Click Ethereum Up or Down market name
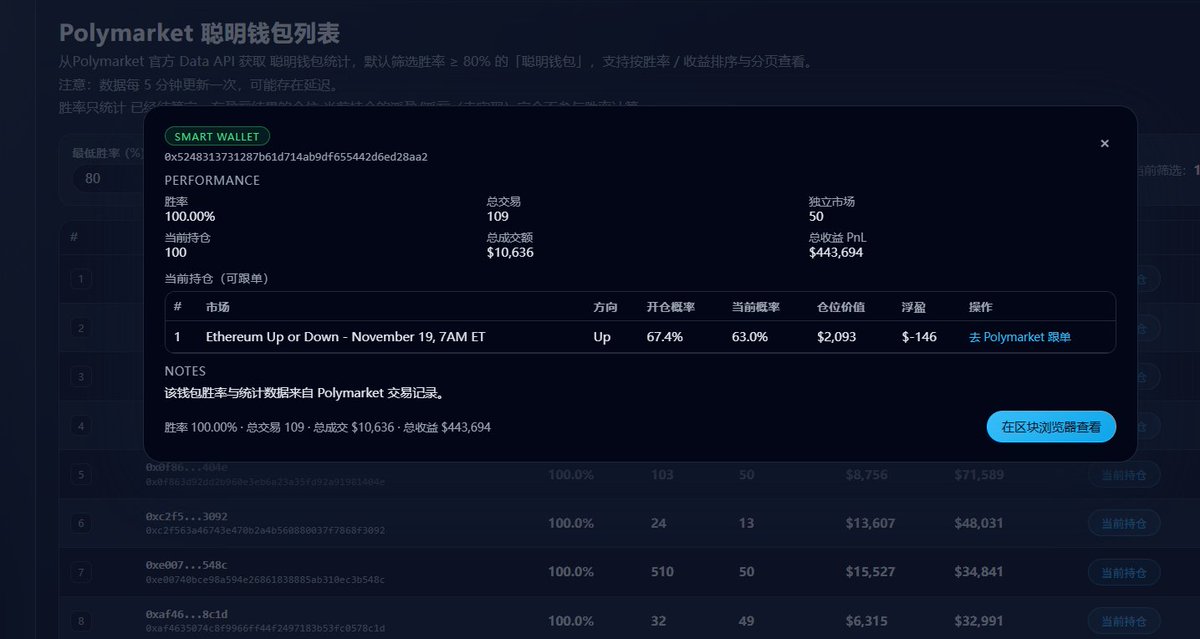Viewport: 1200px width, 639px height. point(345,337)
